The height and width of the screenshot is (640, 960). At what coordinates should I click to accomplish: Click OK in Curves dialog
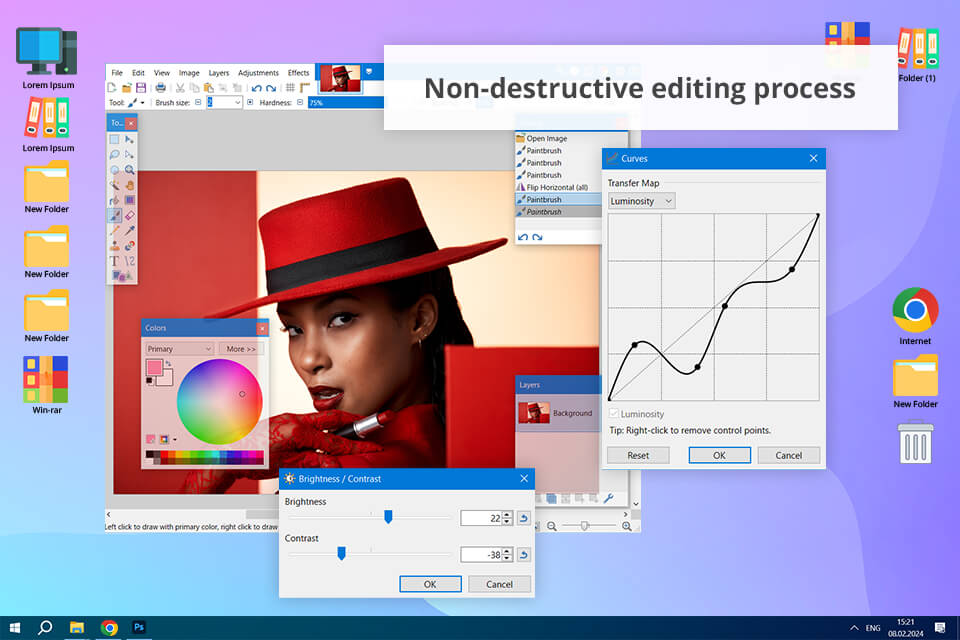719,455
